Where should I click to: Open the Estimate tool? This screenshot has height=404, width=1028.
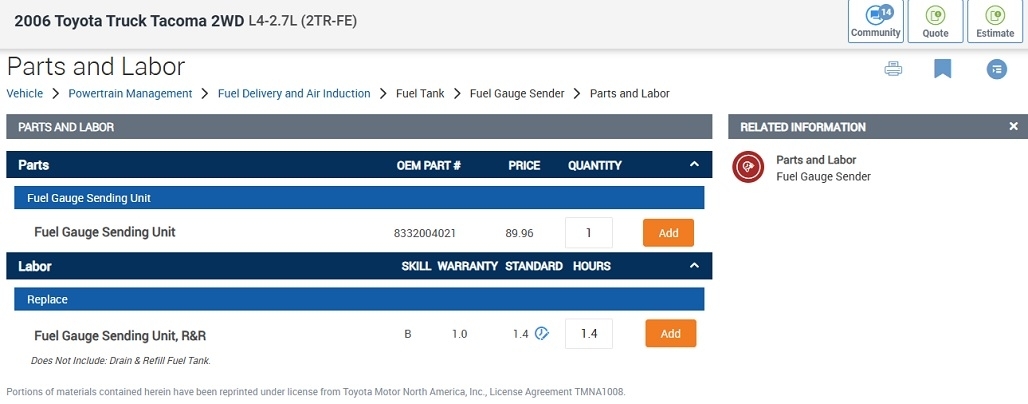[x=995, y=21]
